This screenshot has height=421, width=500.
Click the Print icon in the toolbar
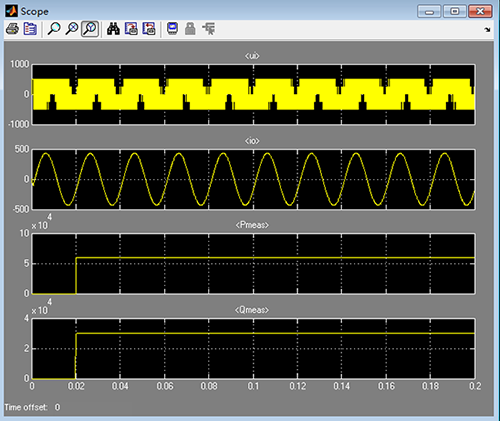(12, 29)
